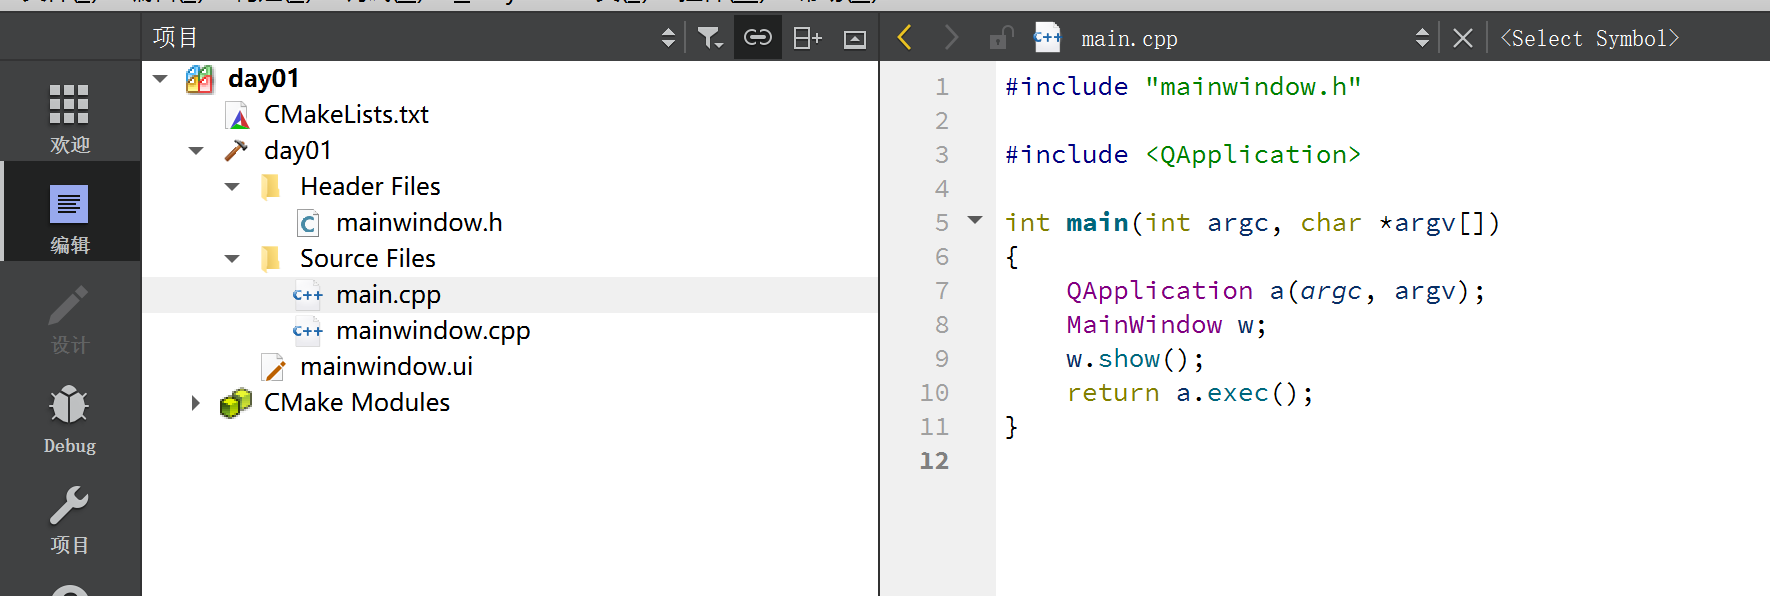Screen dimensions: 1770x596
Task: Open the project view selector dropdown
Action: point(668,38)
